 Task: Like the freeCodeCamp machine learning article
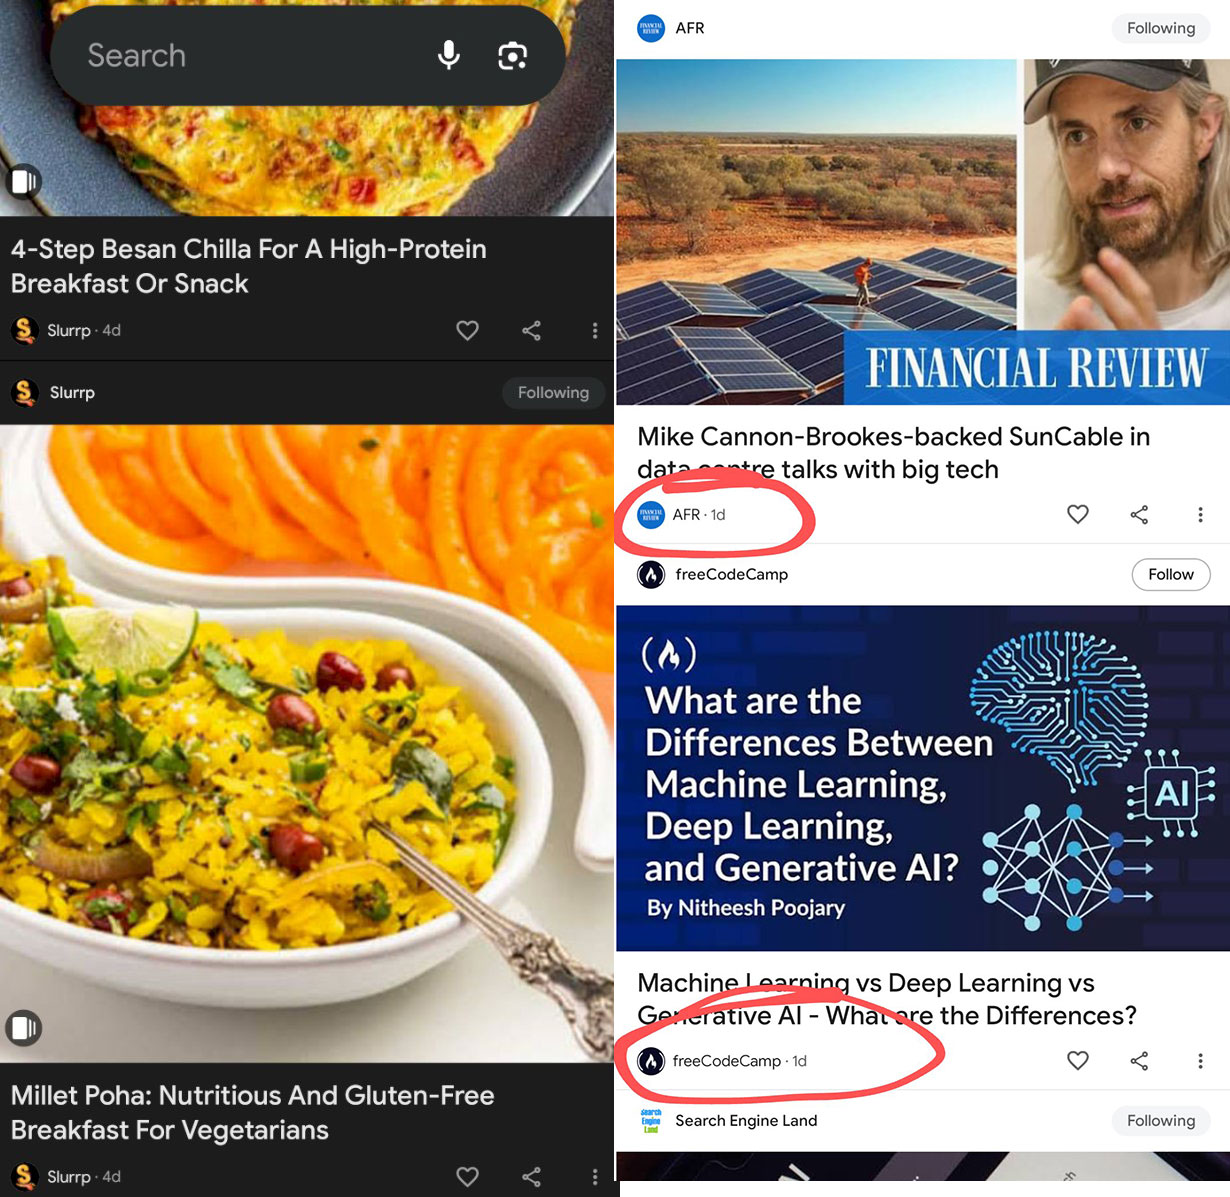1077,1060
